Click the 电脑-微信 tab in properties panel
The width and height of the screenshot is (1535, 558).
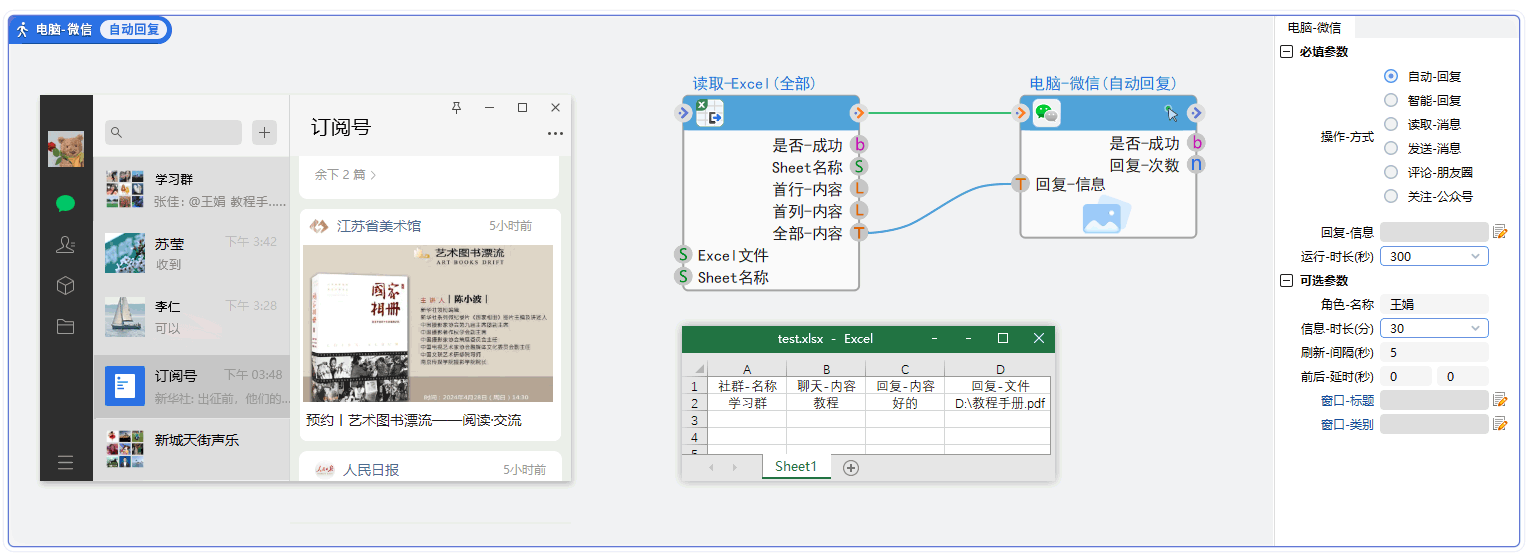coord(1314,28)
